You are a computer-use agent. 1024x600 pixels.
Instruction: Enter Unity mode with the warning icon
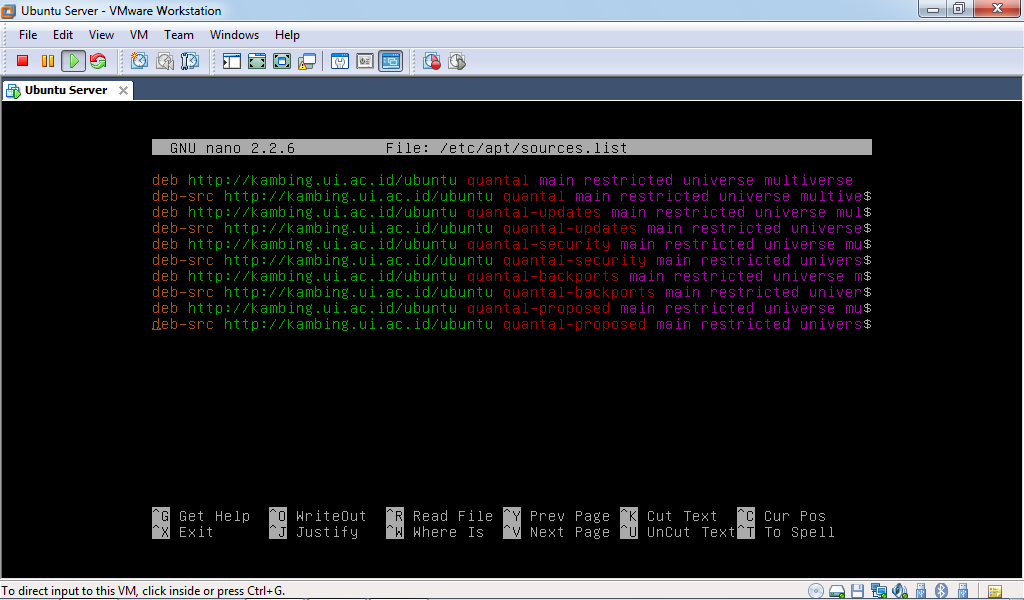tap(307, 61)
